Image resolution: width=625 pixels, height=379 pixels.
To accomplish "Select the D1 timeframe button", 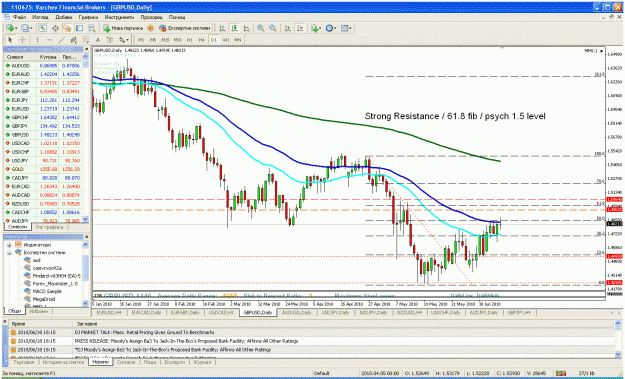I will point(214,40).
